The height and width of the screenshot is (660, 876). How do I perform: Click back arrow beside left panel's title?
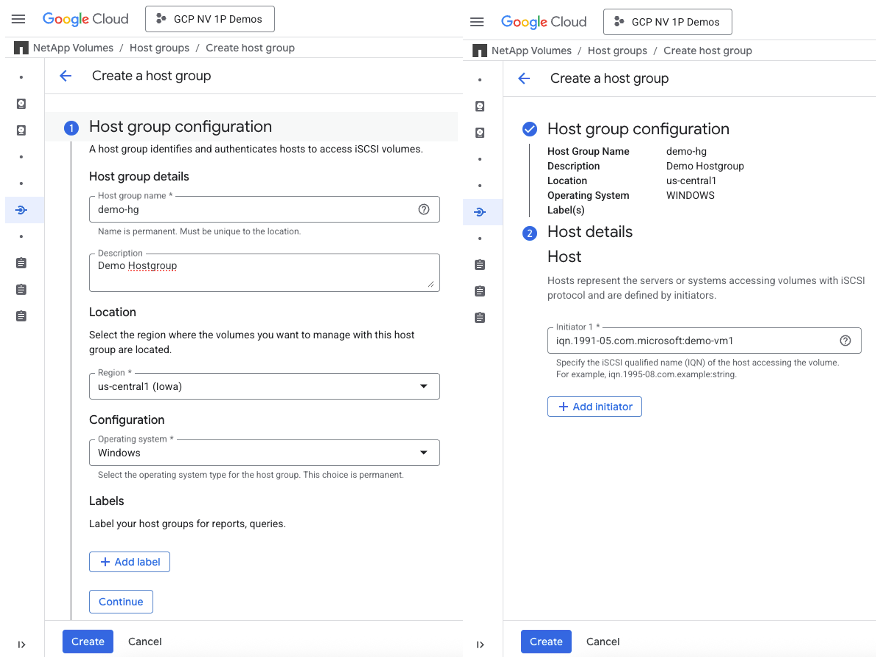coord(66,76)
